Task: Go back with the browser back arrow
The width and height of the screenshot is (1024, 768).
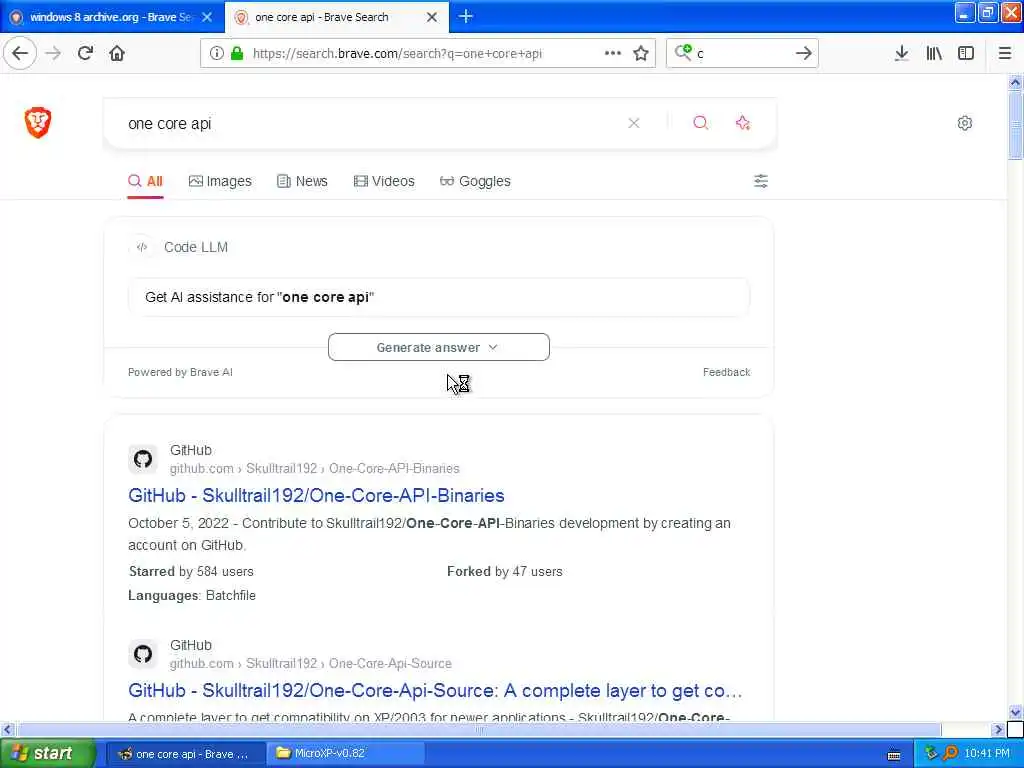Action: pos(20,53)
